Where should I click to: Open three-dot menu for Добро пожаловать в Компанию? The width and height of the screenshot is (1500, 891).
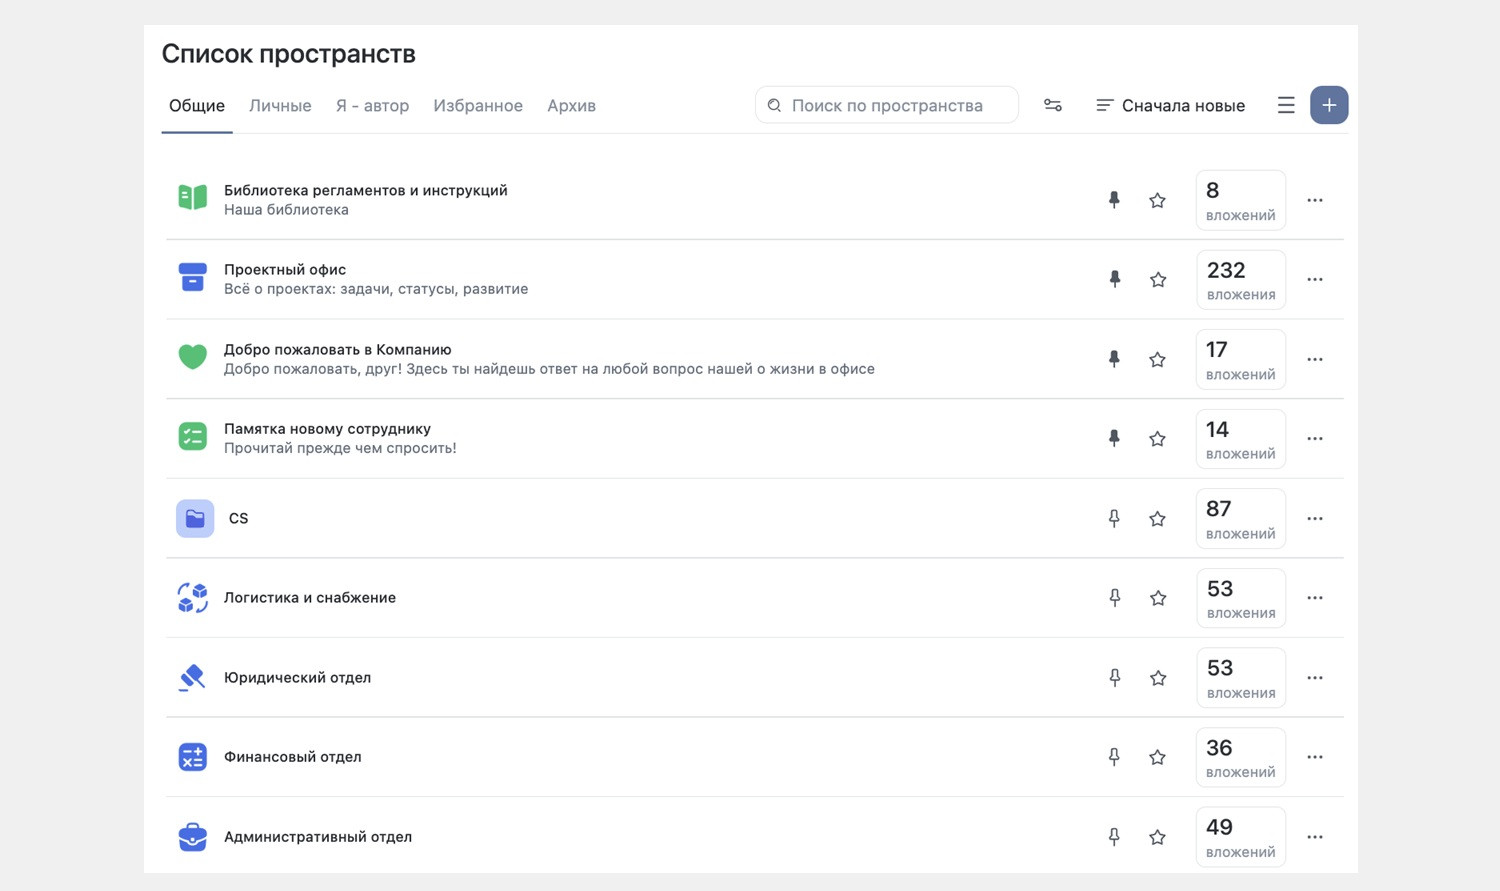(1315, 359)
